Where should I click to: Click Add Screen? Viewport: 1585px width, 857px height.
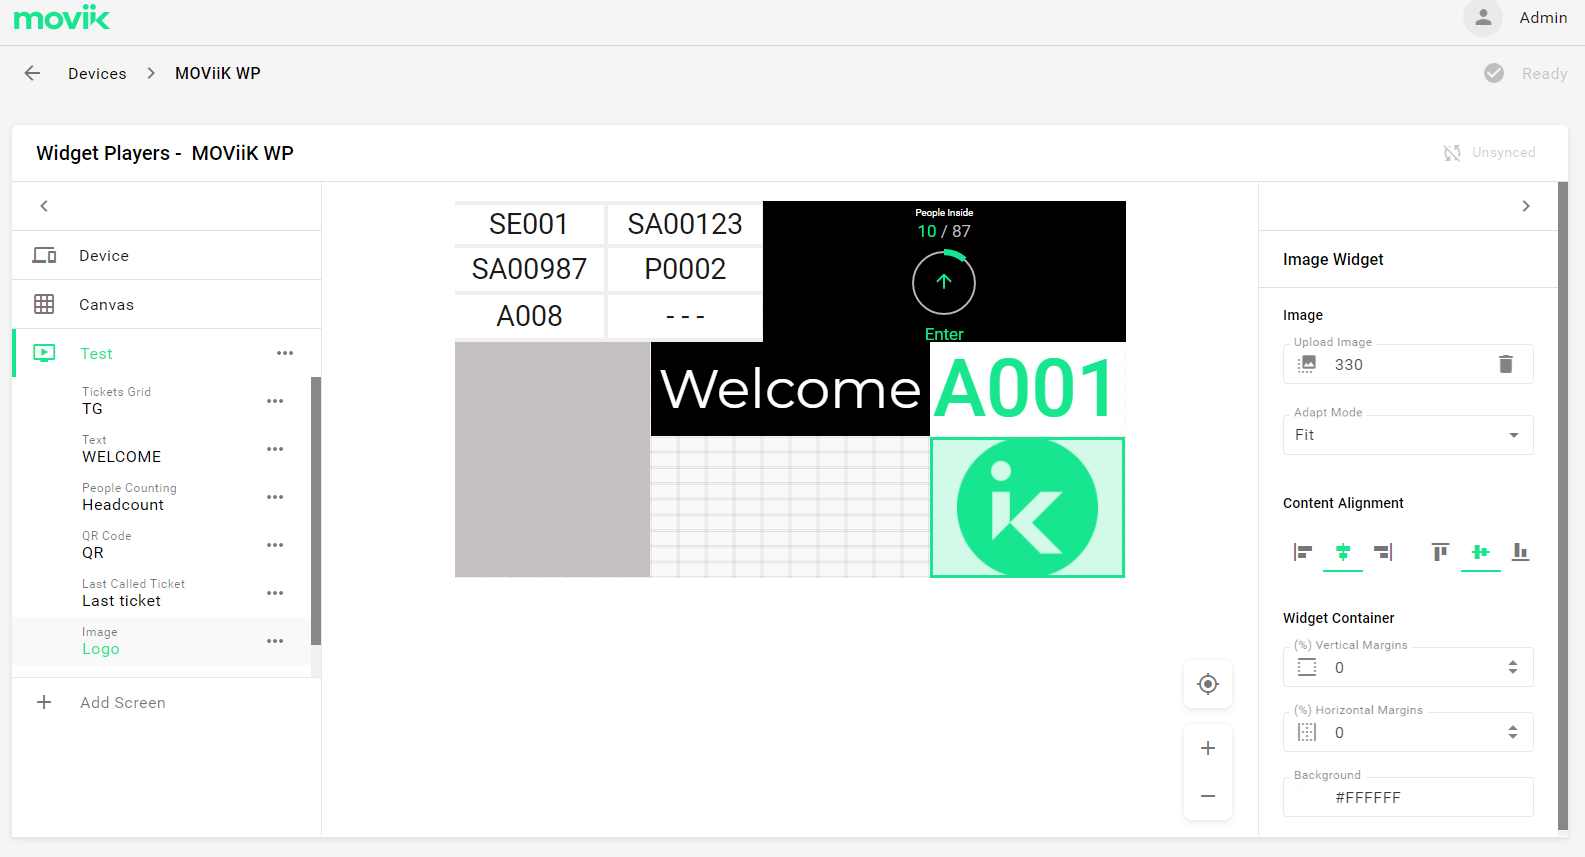(x=123, y=703)
